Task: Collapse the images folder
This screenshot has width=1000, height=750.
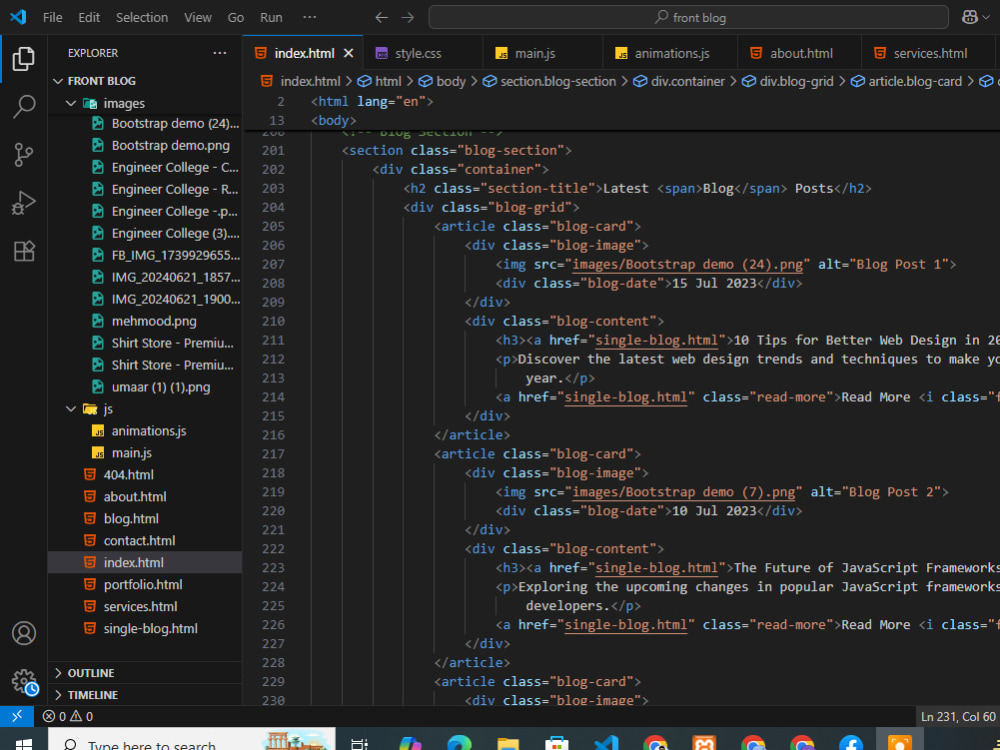Action: 145,103
